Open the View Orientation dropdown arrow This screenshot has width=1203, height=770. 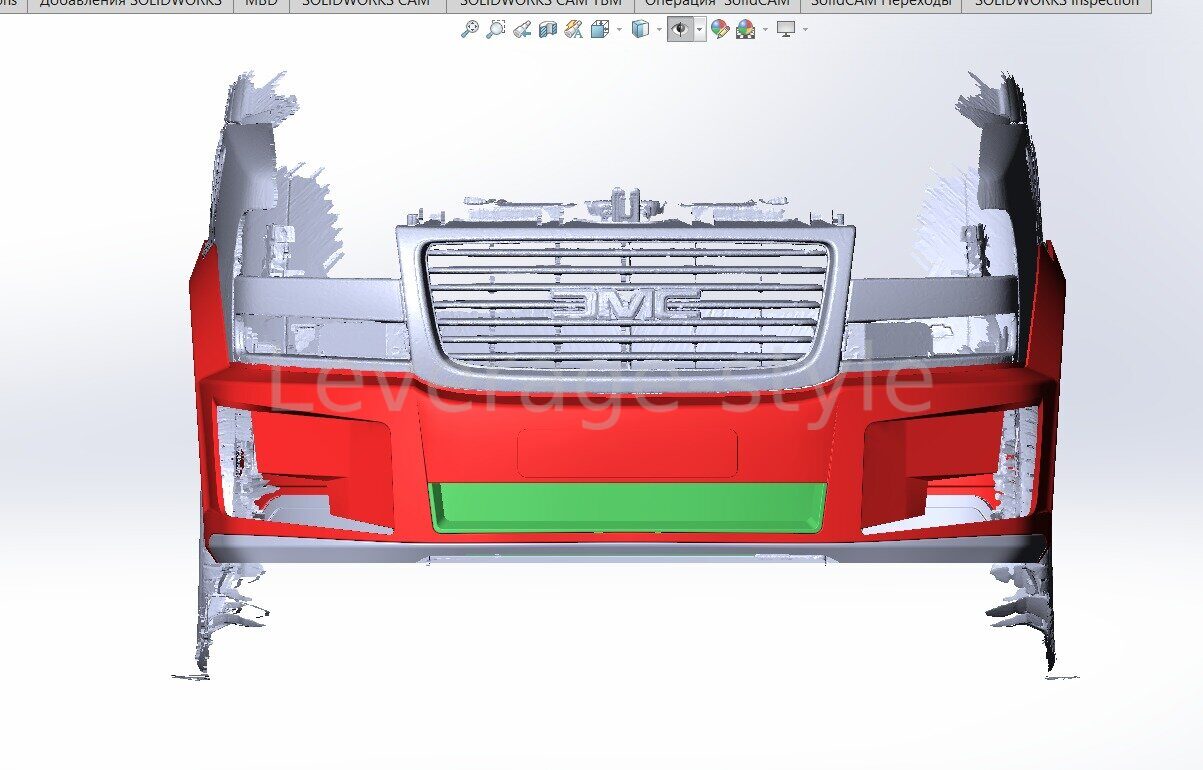[x=619, y=30]
